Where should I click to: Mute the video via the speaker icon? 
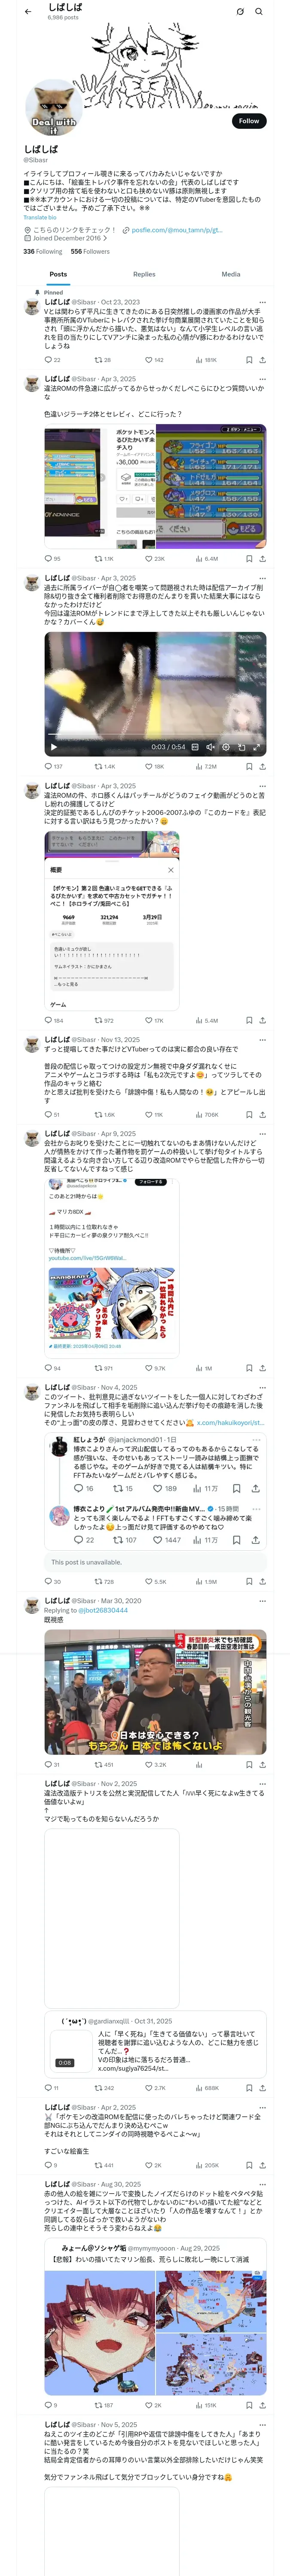point(211,747)
